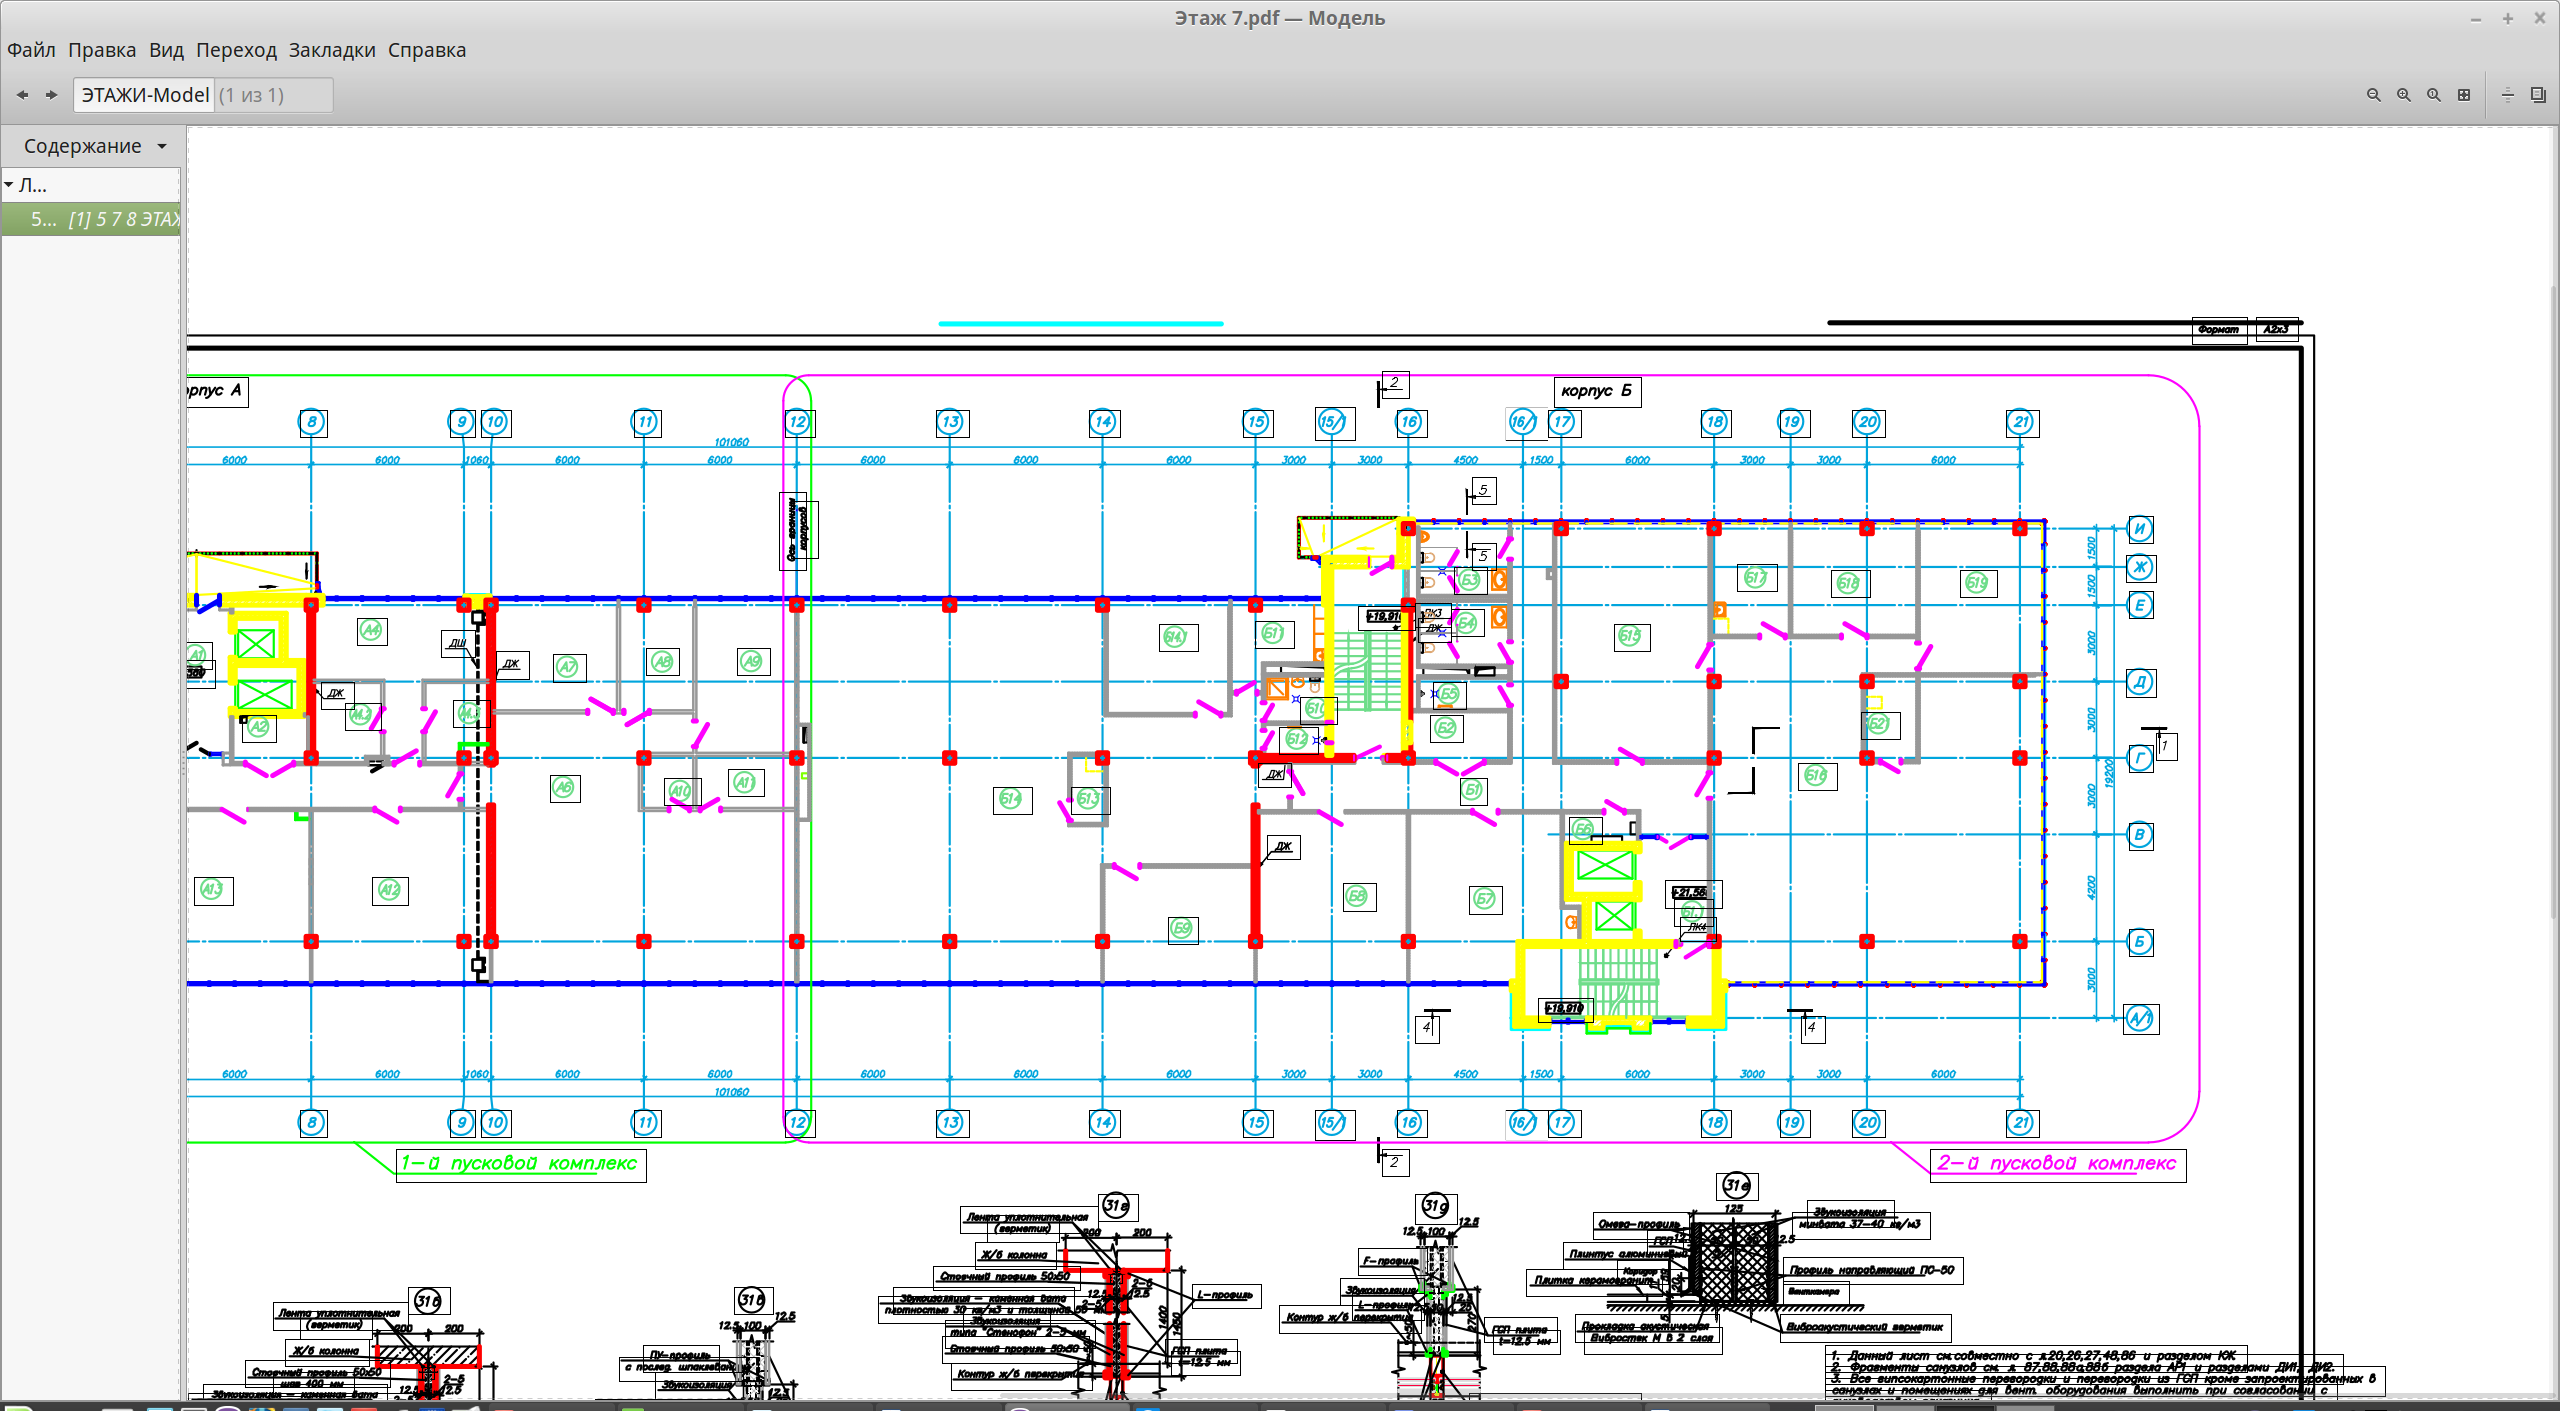Click the 'А2х3' format cell
This screenshot has height=1411, width=2560.
click(x=2276, y=329)
